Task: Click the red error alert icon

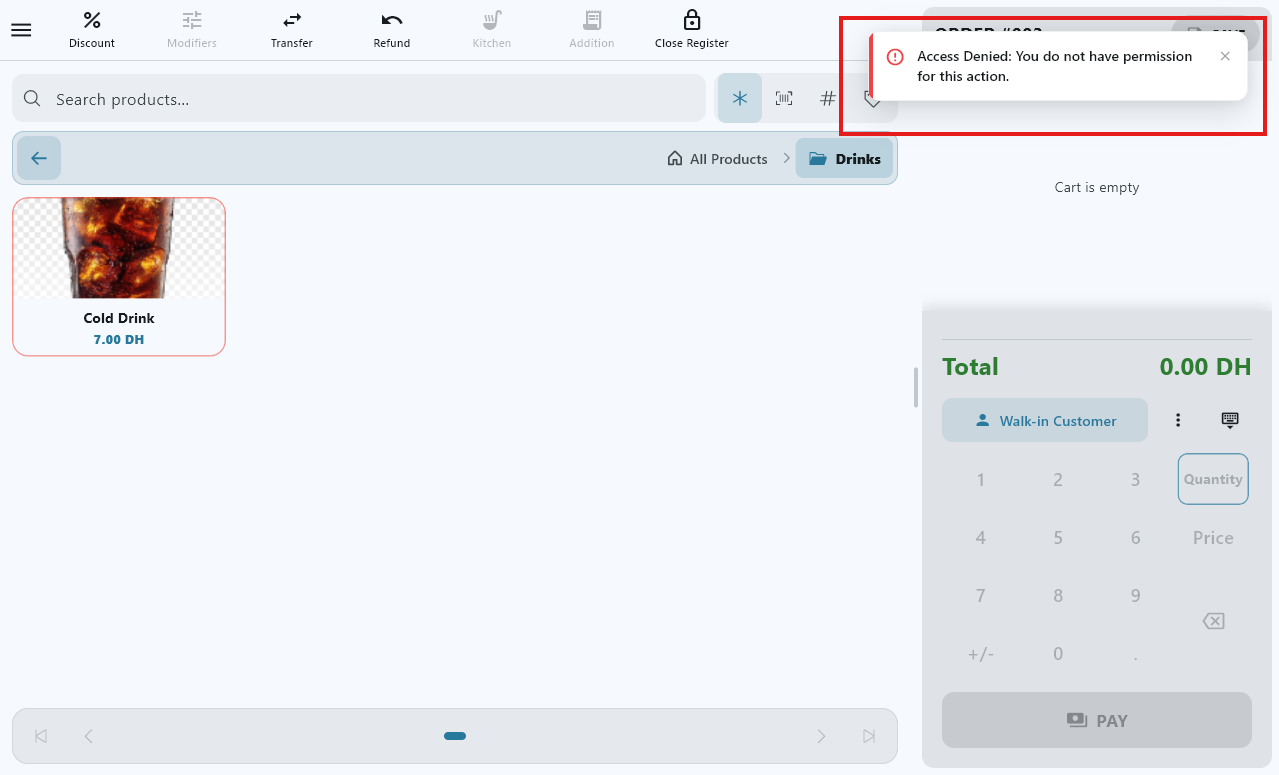Action: [x=896, y=57]
